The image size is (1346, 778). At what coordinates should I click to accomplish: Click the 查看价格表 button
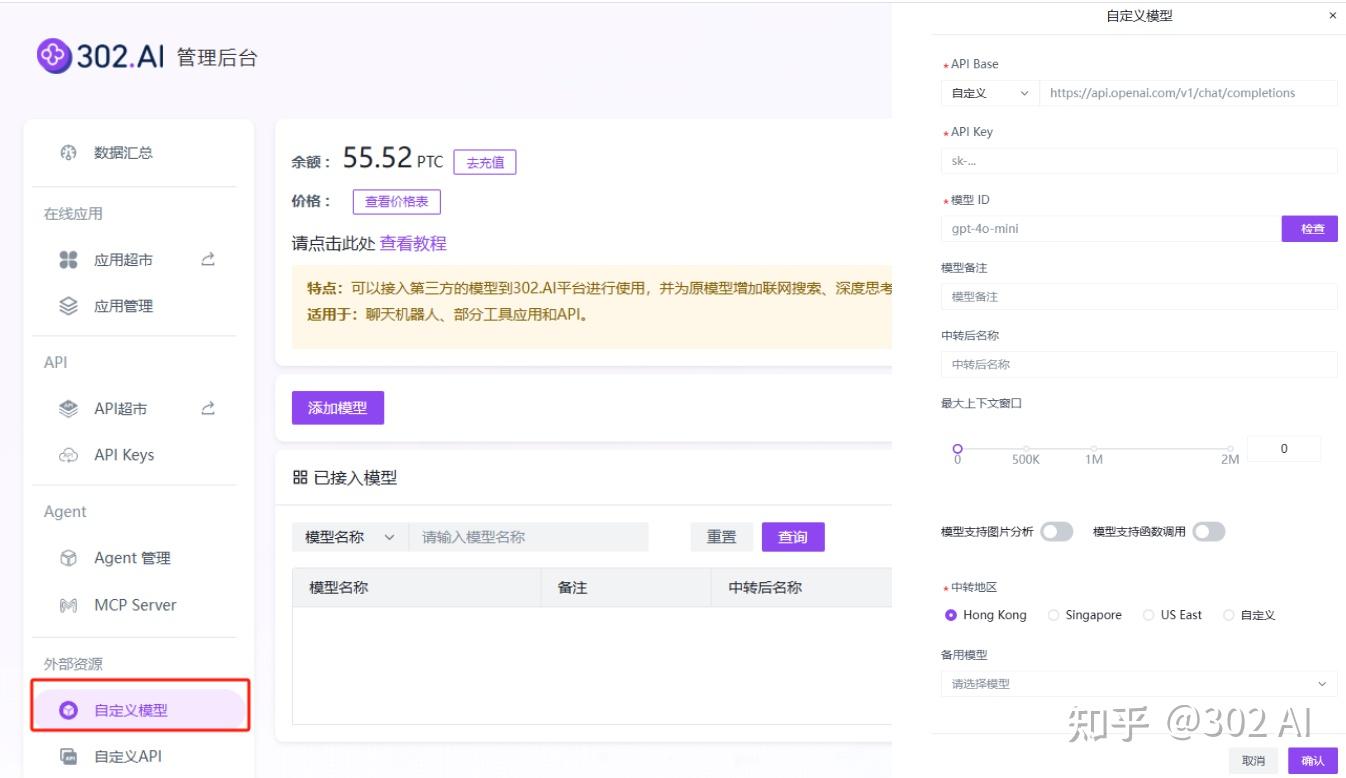pyautogui.click(x=397, y=202)
